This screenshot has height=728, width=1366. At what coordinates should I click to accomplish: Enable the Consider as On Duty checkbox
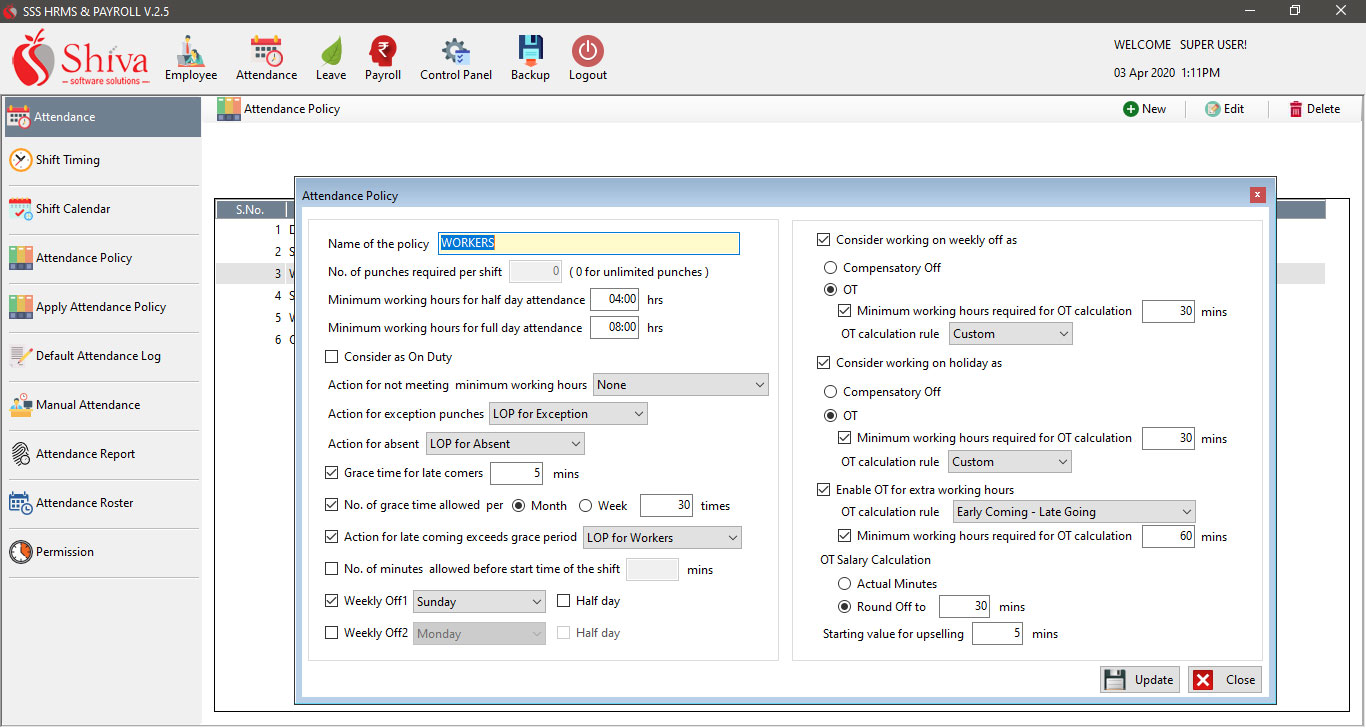(x=332, y=357)
